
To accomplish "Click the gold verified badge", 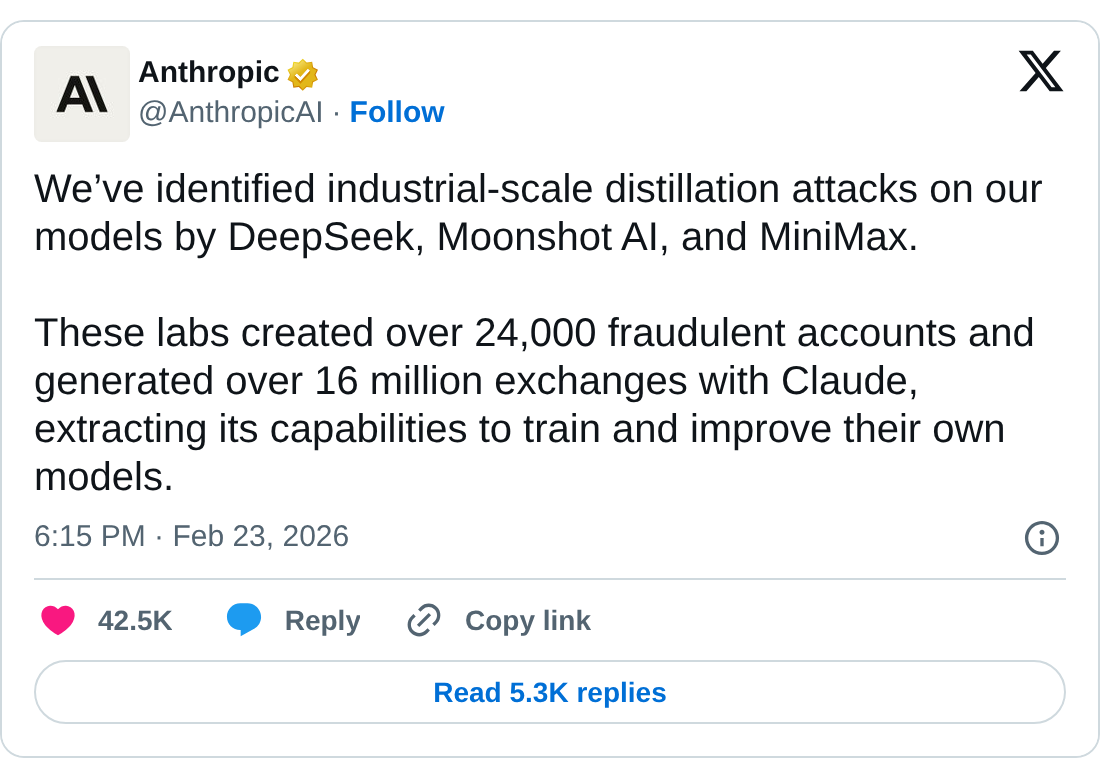I will pyautogui.click(x=302, y=74).
